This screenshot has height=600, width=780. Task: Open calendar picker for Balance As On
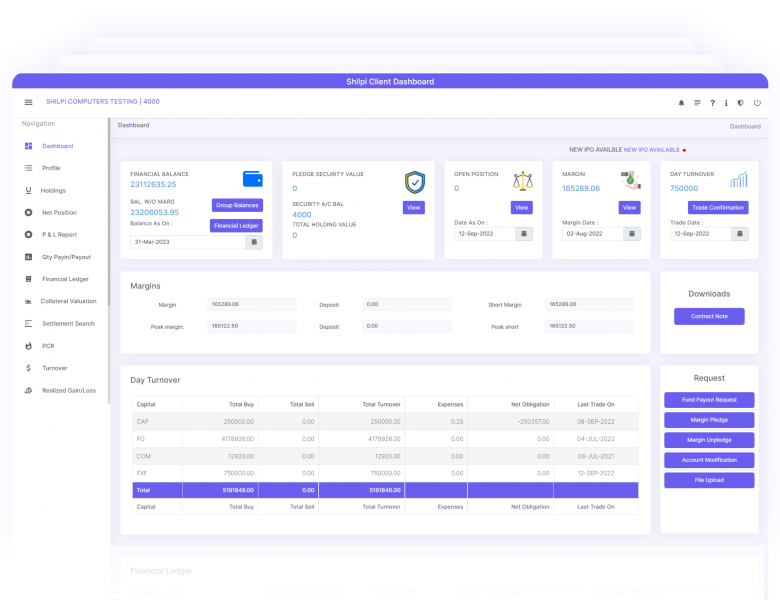coord(254,242)
